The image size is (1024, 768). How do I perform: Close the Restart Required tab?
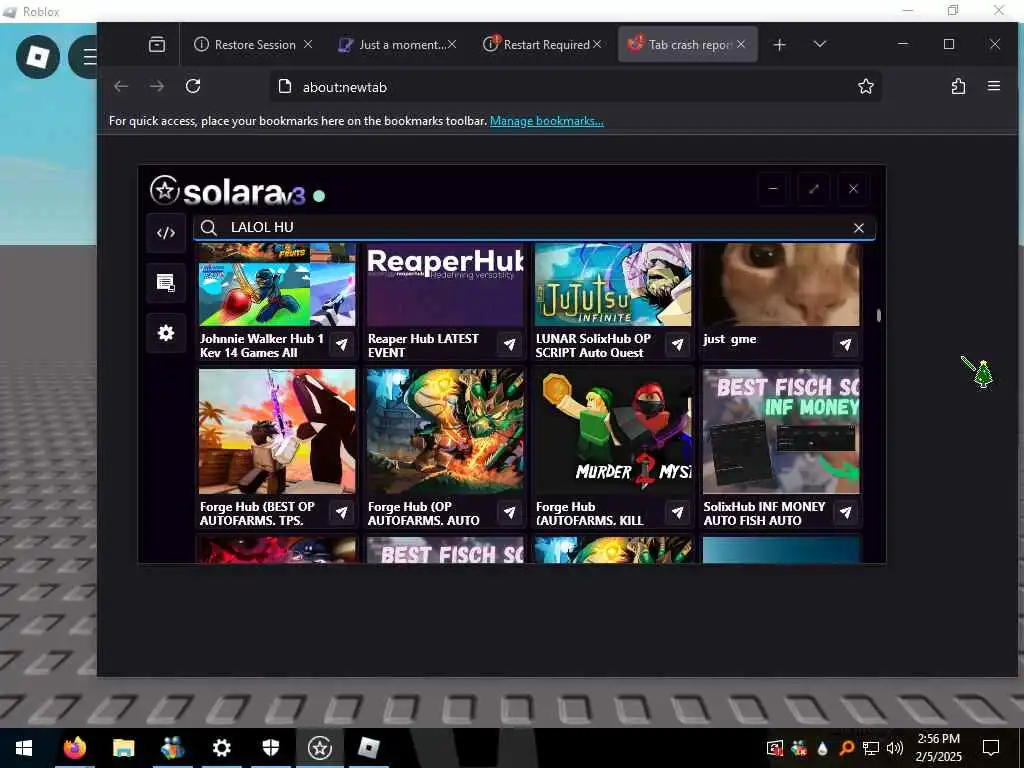point(596,44)
